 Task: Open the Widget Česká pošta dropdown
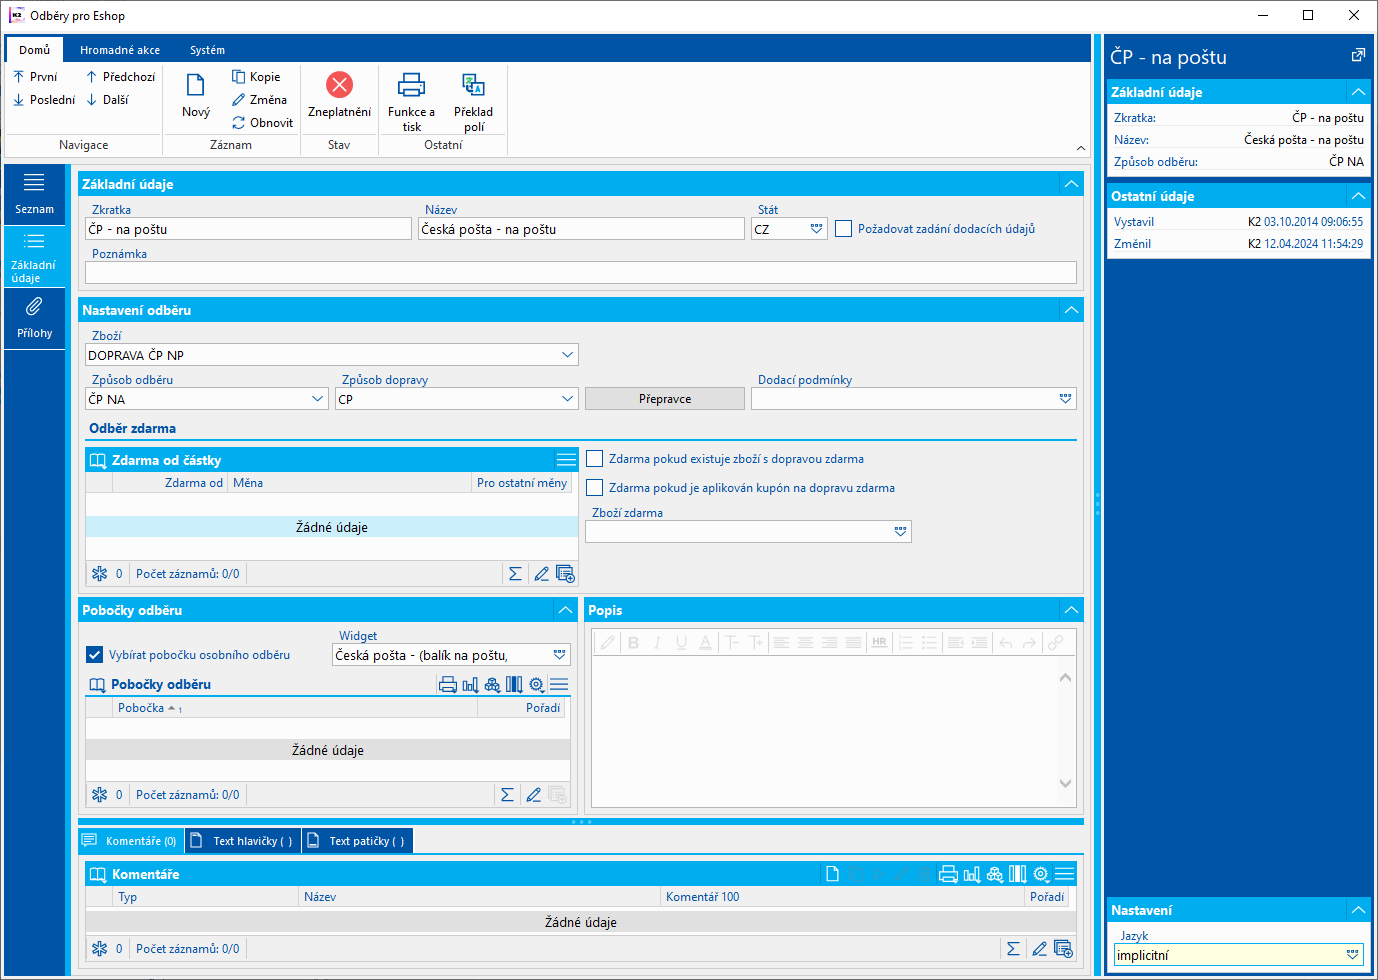pyautogui.click(x=559, y=655)
